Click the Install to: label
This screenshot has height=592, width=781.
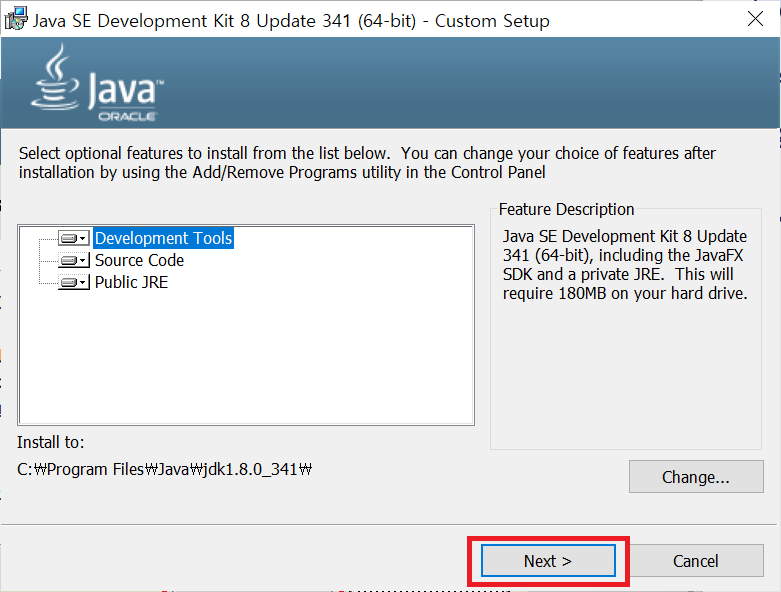50,442
